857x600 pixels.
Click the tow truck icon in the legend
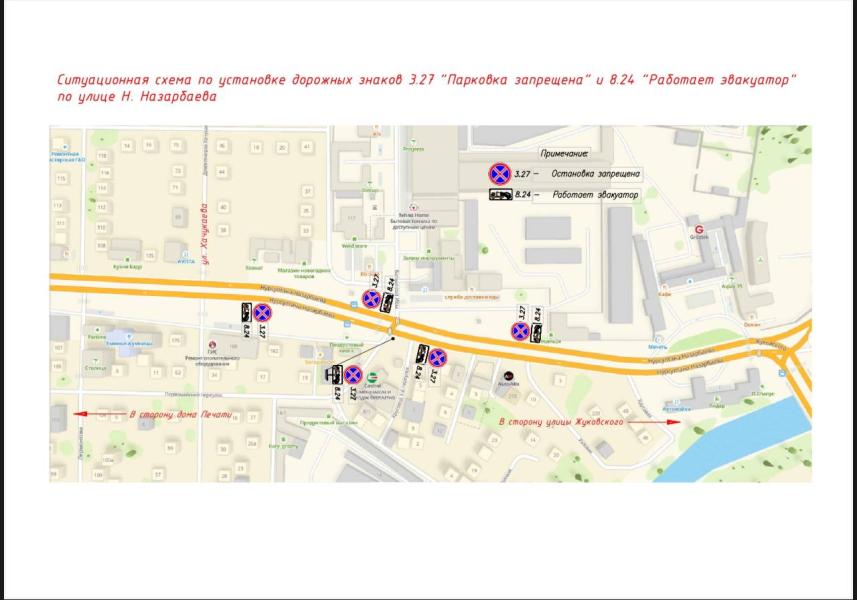click(x=498, y=196)
